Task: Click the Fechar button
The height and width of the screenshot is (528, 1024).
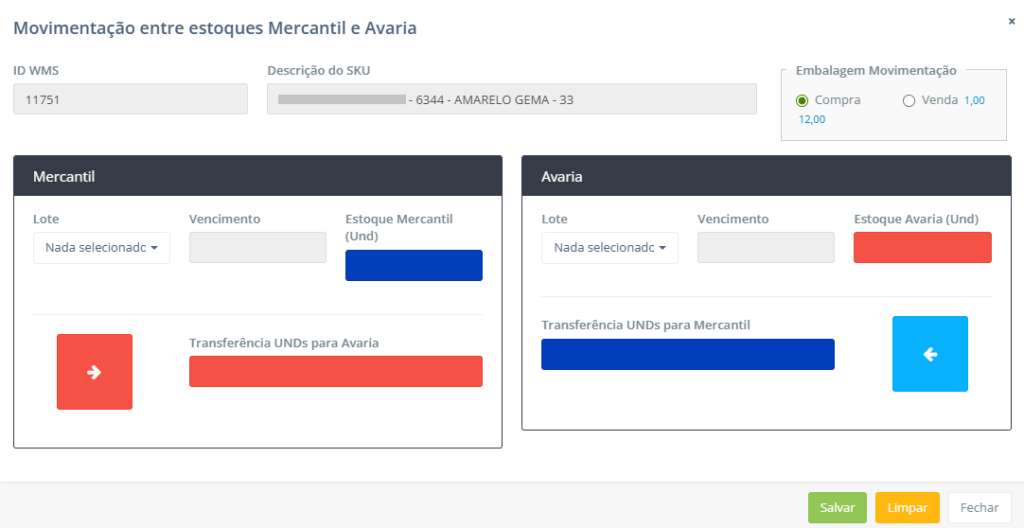Action: 979,508
